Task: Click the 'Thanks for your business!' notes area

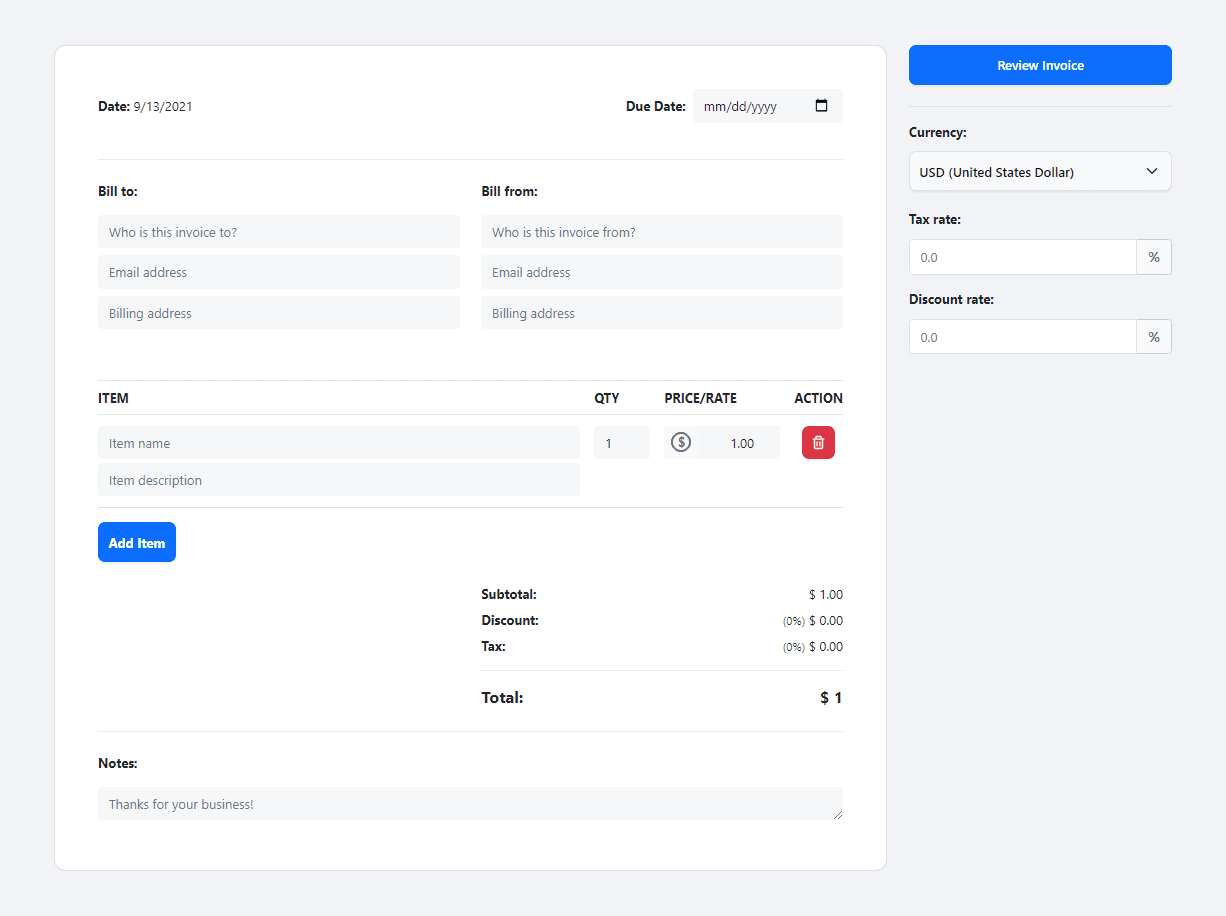Action: tap(470, 803)
